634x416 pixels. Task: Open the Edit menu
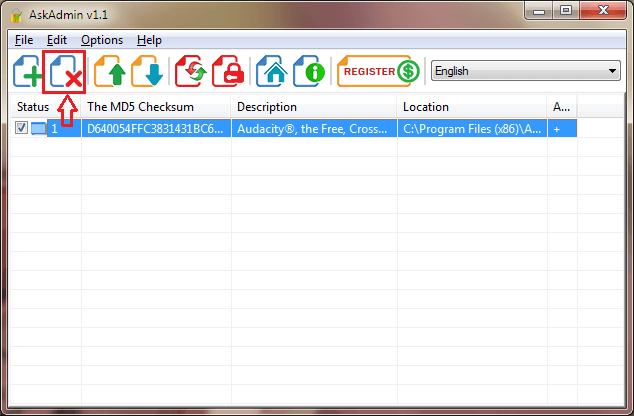57,40
